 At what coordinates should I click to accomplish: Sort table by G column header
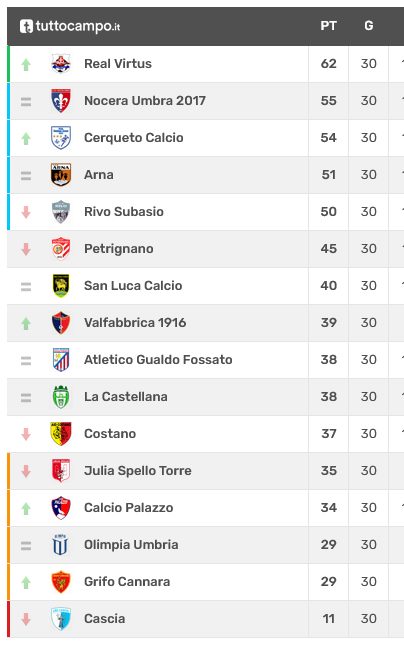tap(369, 26)
